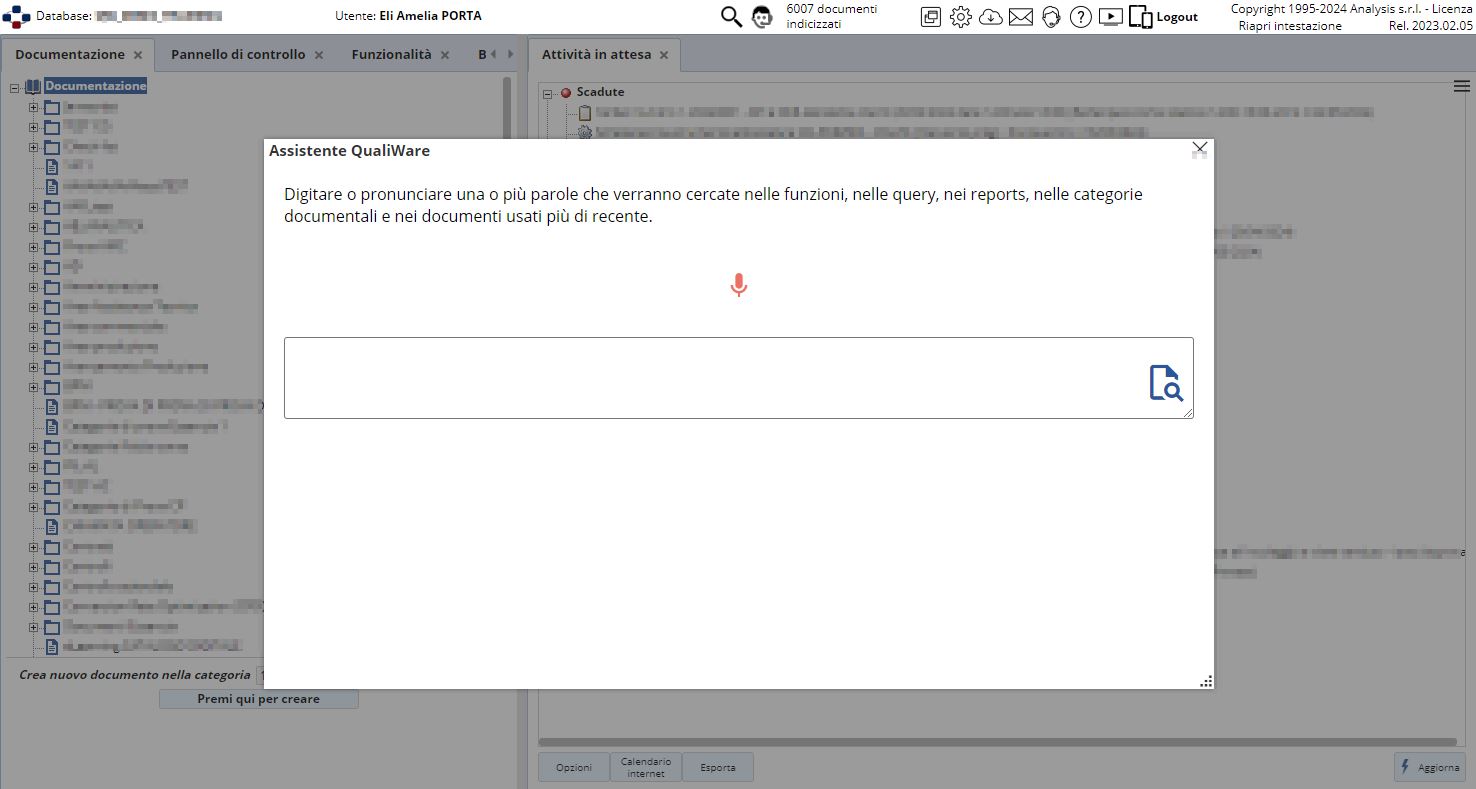The height and width of the screenshot is (789, 1476).
Task: Close the Documentazione tab
Action: click(x=138, y=56)
